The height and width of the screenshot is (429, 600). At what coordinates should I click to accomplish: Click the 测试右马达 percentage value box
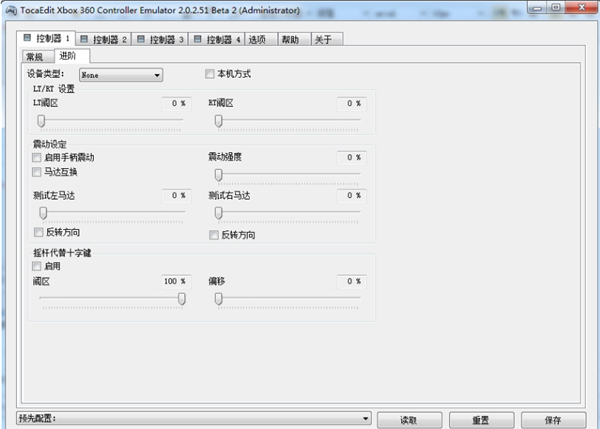pyautogui.click(x=352, y=196)
